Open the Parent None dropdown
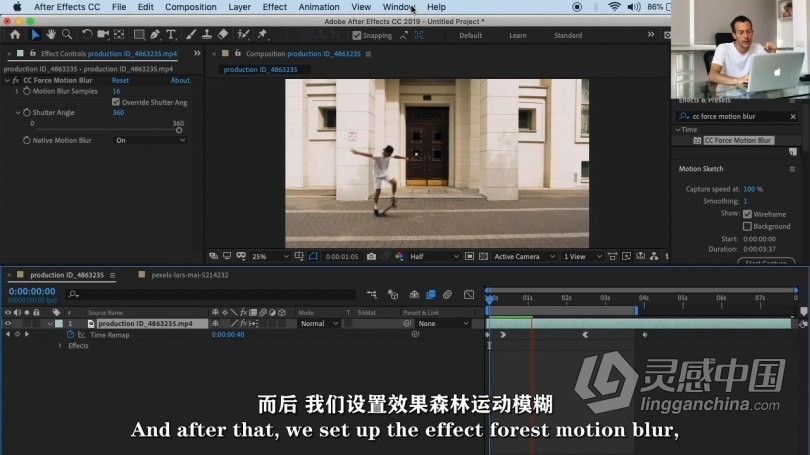 pos(443,323)
